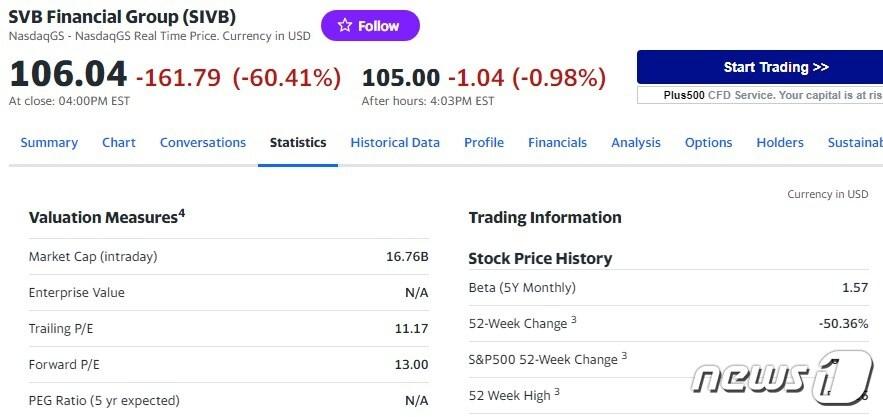This screenshot has height=417, width=883.
Task: Open the Sustainability tab
Action: coord(855,143)
